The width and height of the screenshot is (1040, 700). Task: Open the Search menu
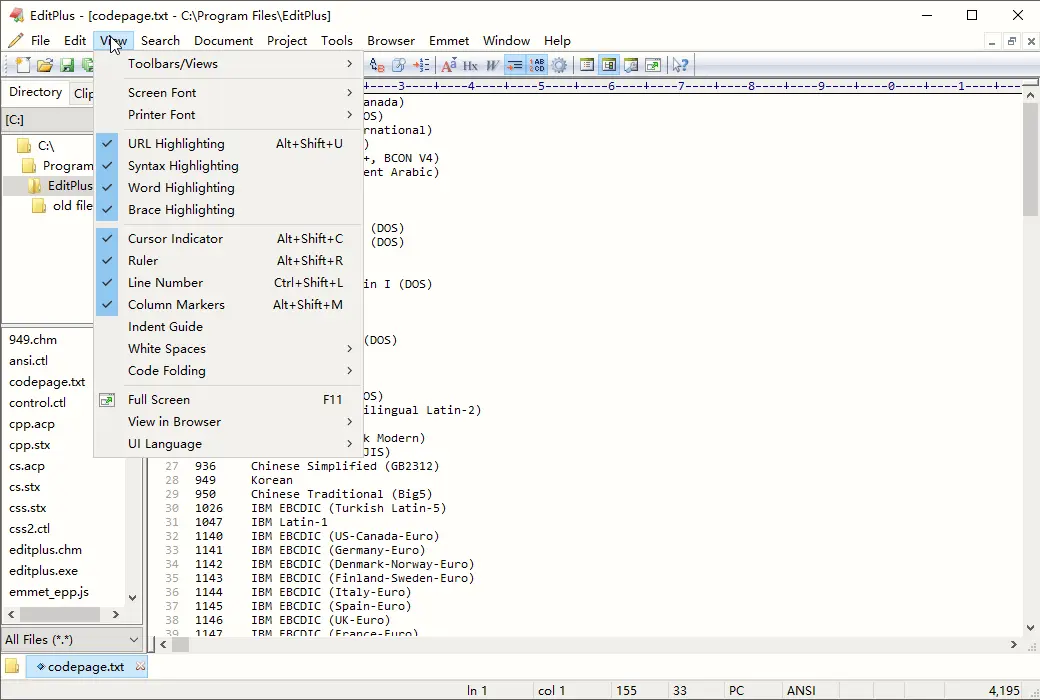(160, 40)
